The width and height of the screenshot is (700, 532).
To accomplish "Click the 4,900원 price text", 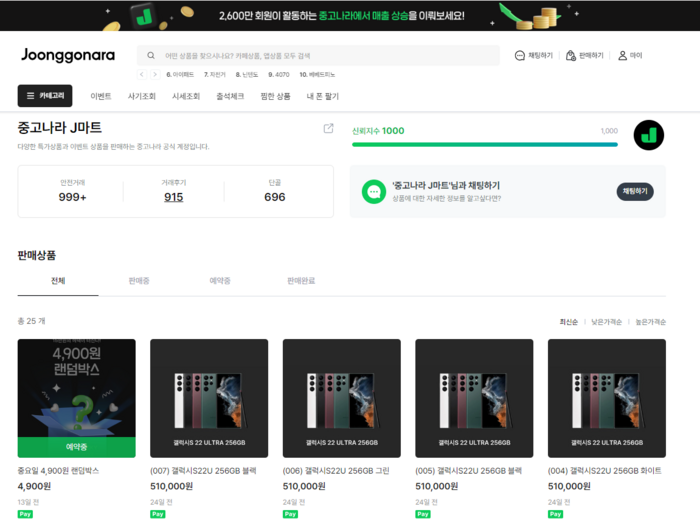I will 34,486.
